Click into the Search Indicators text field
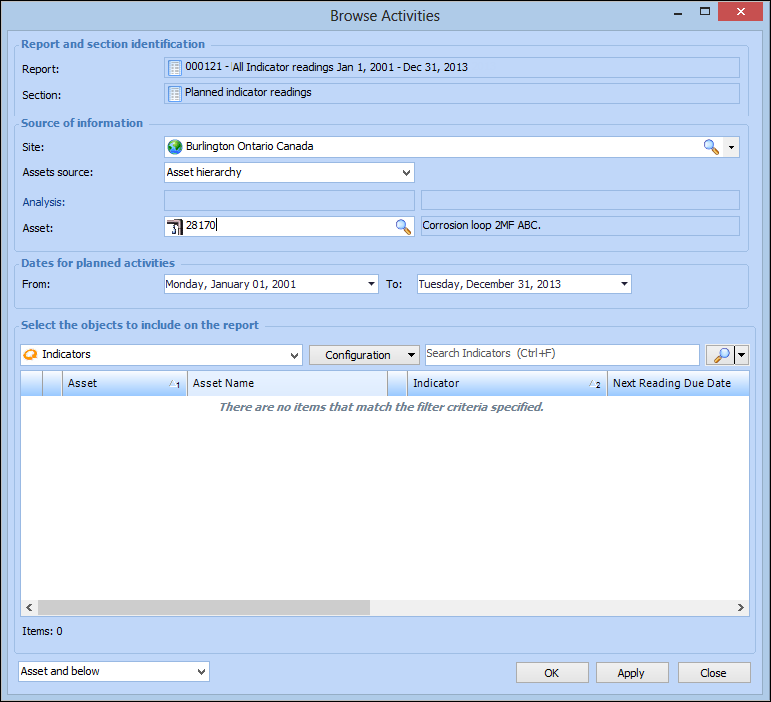The image size is (771, 702). tap(562, 354)
